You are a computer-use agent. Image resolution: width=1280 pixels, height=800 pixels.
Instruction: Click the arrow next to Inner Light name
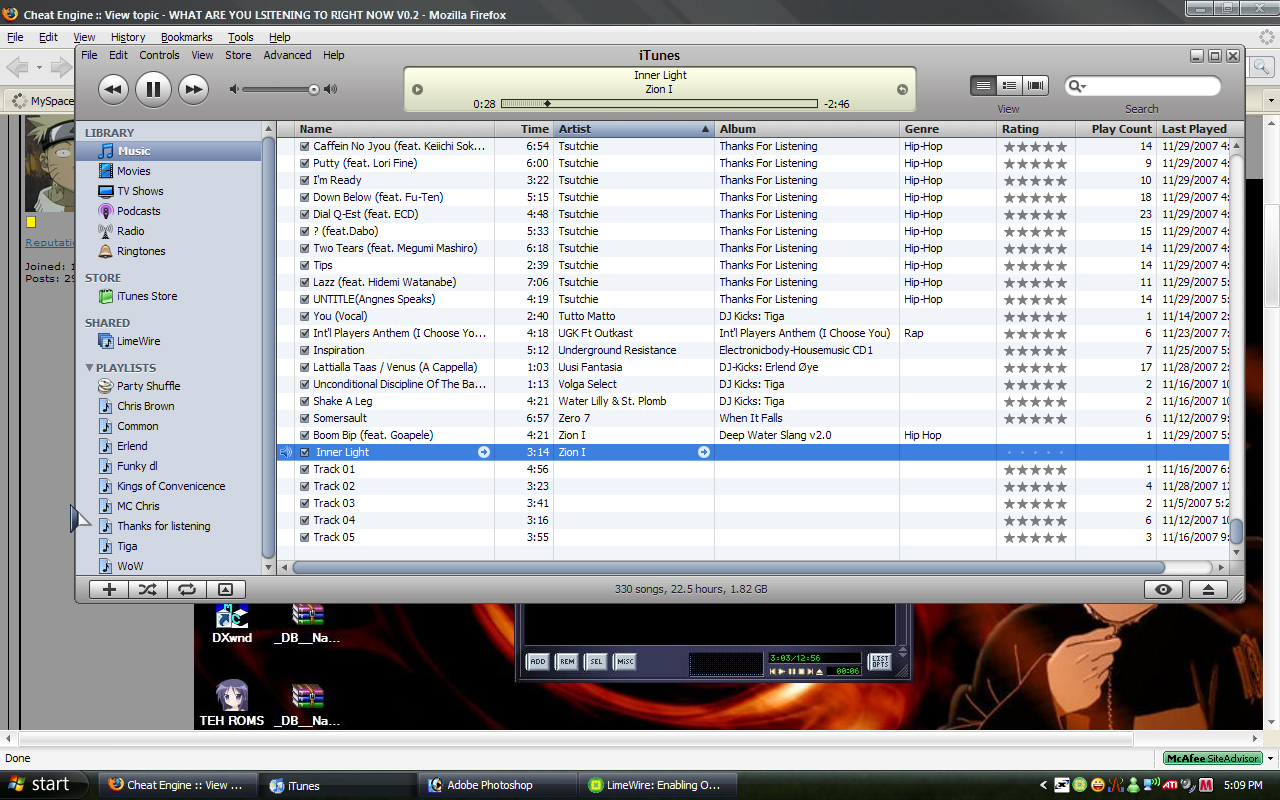(484, 452)
